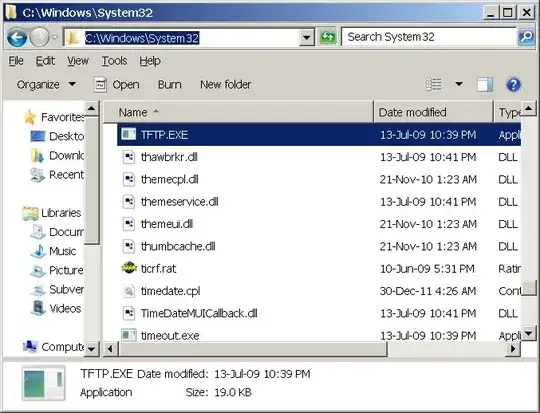Select the themeui.dll file icon
The image size is (540, 413).
click(129, 224)
